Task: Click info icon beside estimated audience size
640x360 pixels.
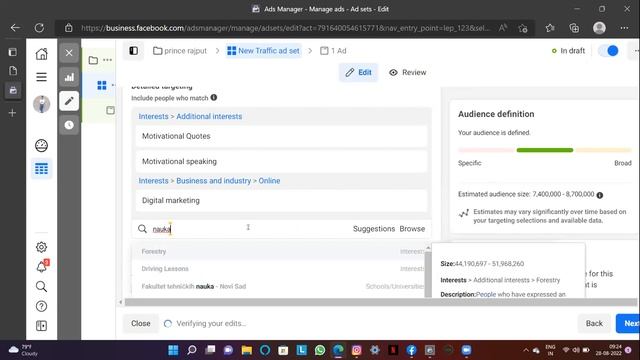Action: click(x=600, y=195)
